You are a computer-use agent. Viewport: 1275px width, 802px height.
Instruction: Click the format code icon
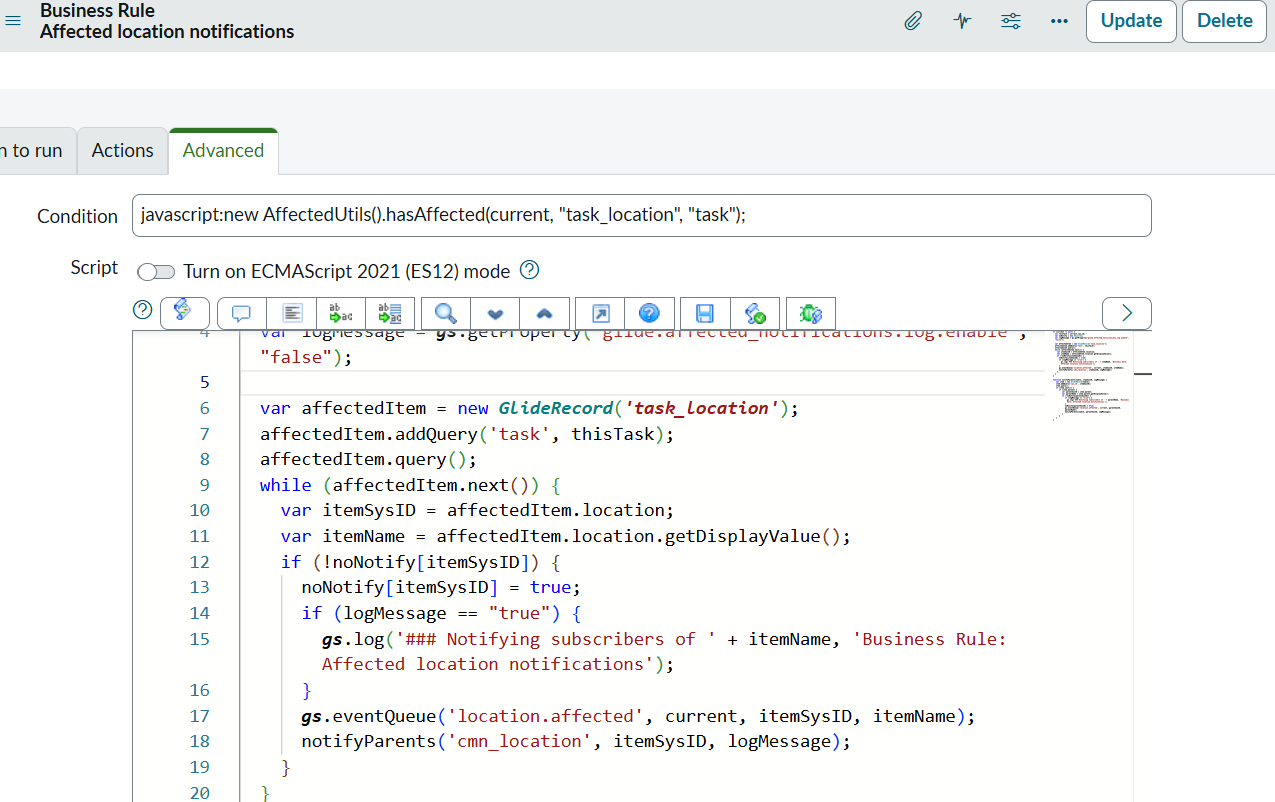(x=292, y=313)
